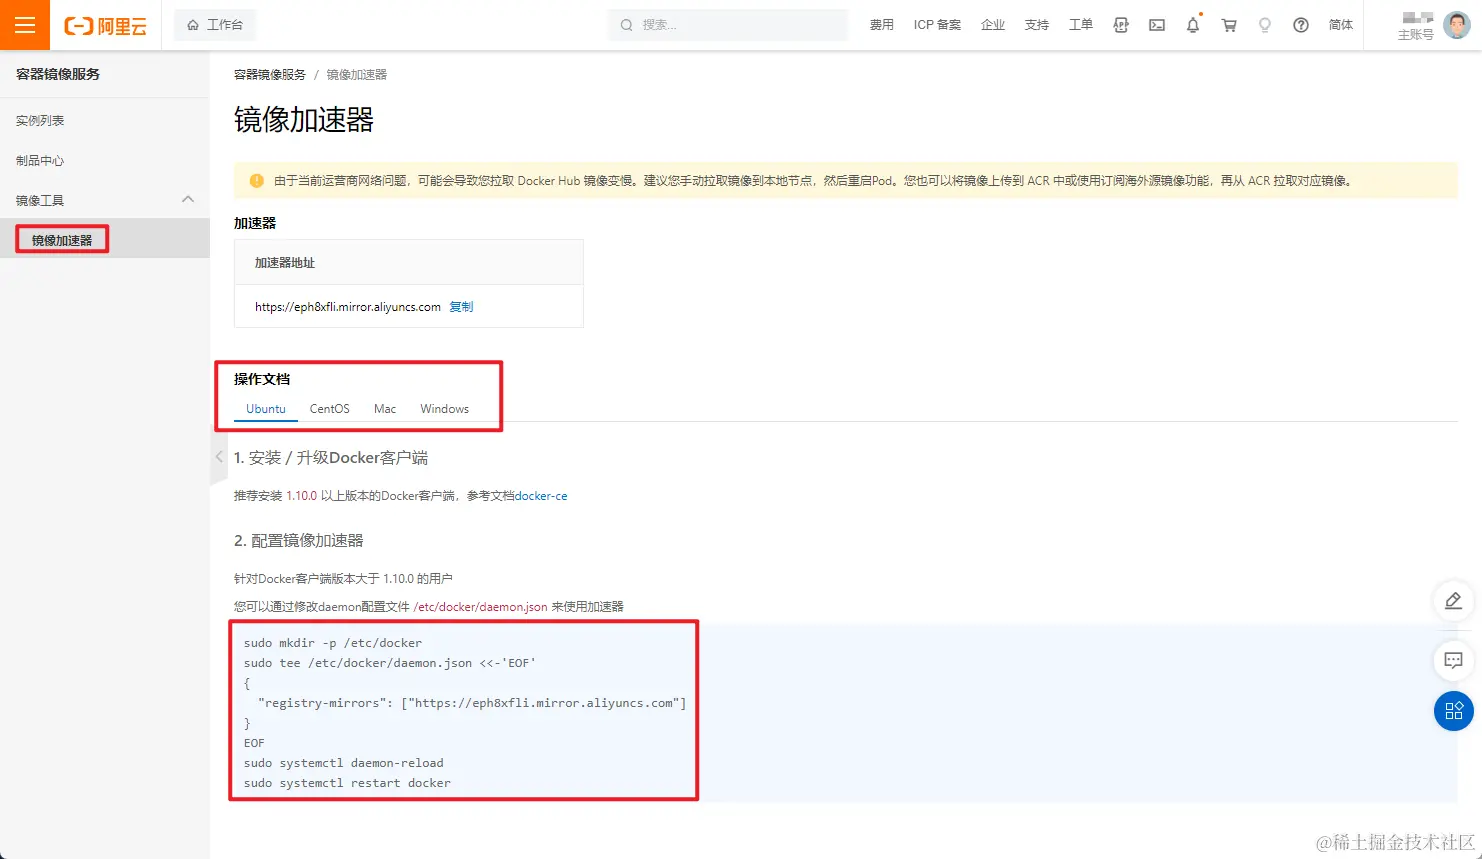This screenshot has height=859, width=1482.
Task: Open the notification bell
Action: 1192,24
